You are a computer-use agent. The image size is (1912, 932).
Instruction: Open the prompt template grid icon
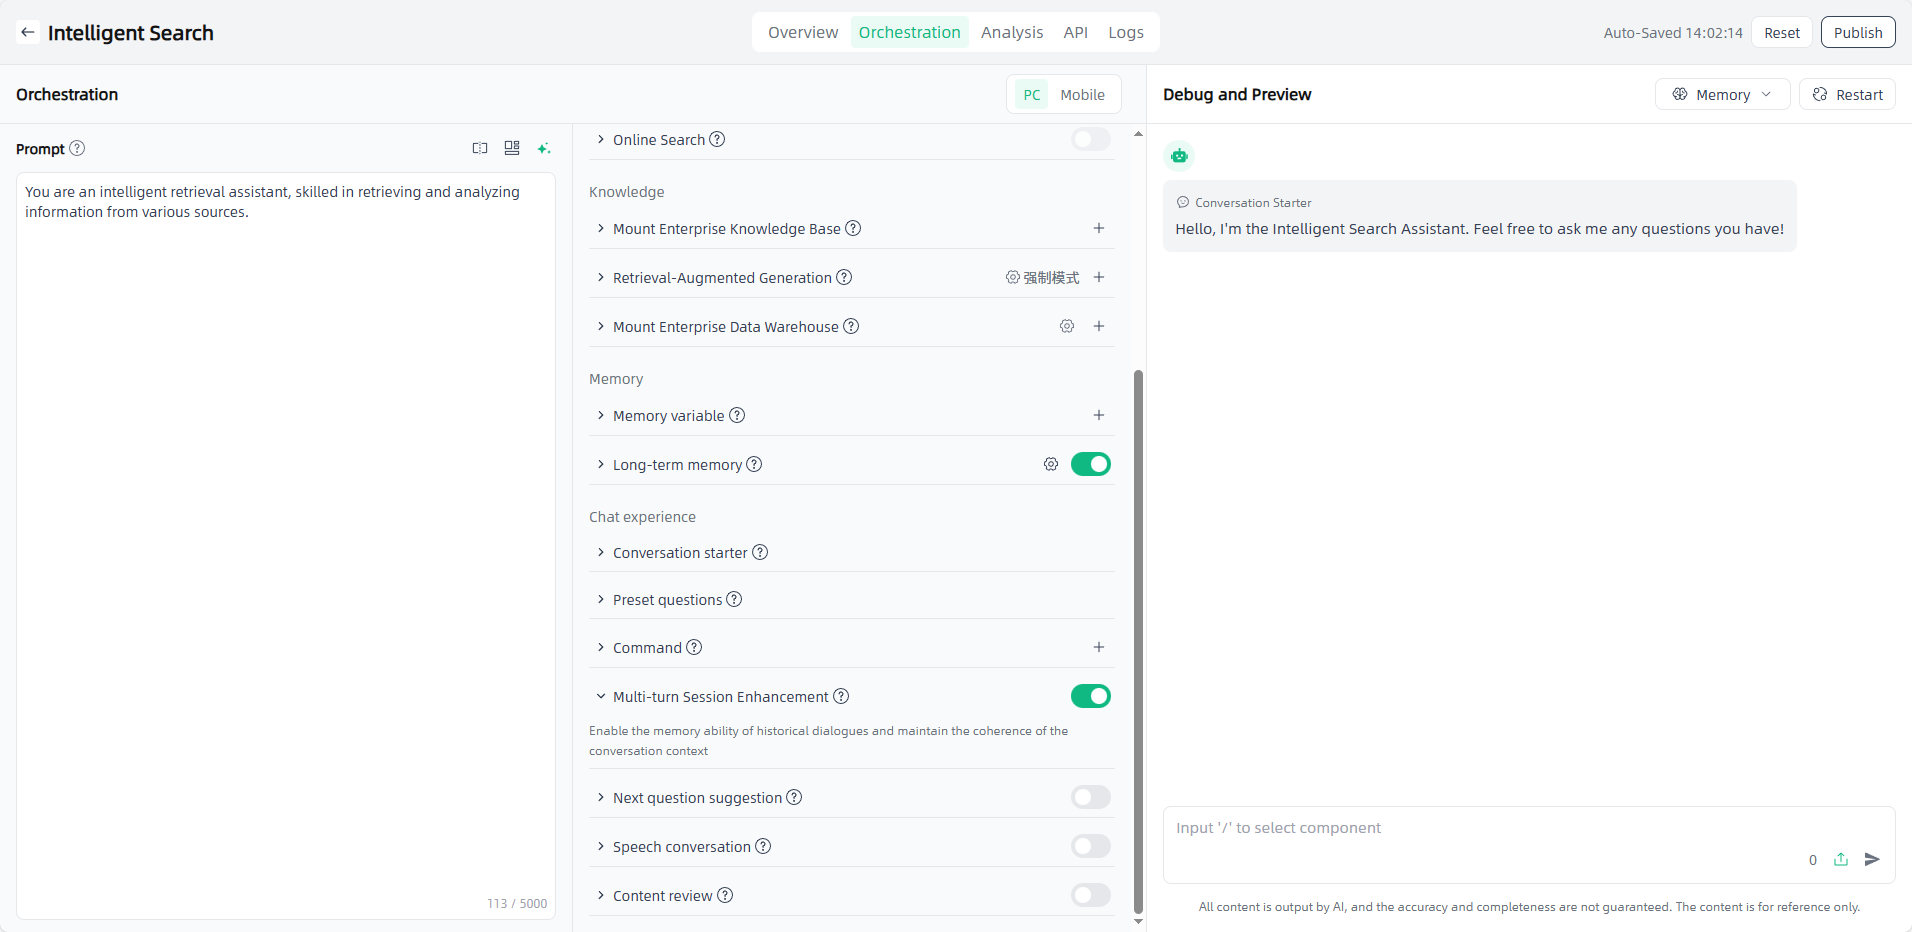[x=512, y=148]
